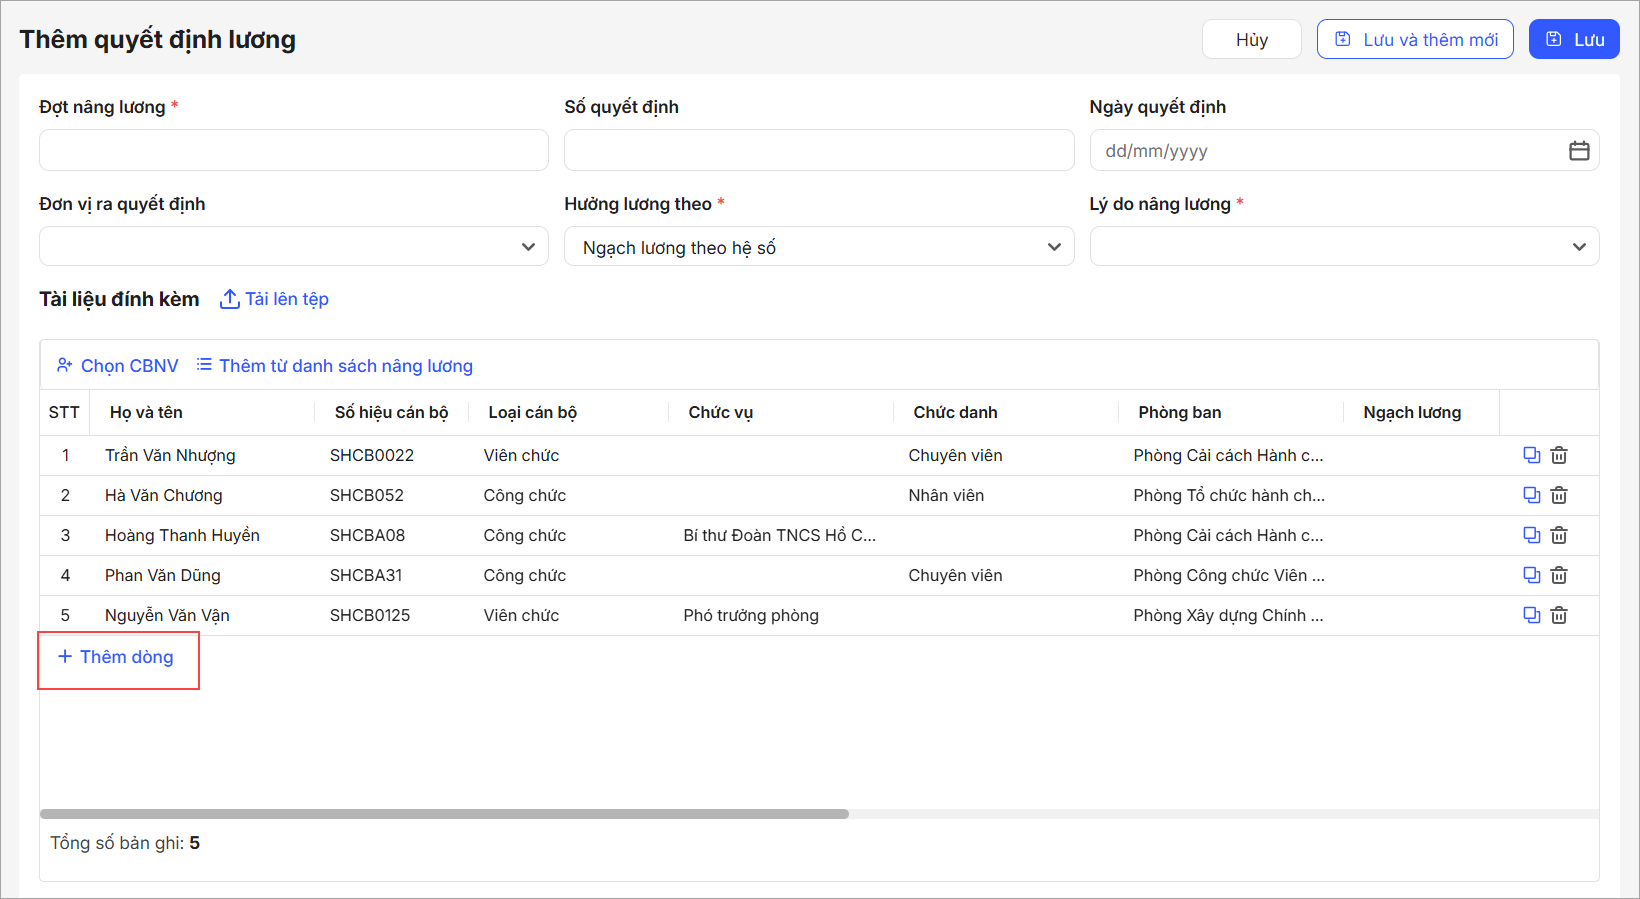Delete the Hoàng Thanh Huyền row
The height and width of the screenshot is (899, 1640).
(1559, 536)
